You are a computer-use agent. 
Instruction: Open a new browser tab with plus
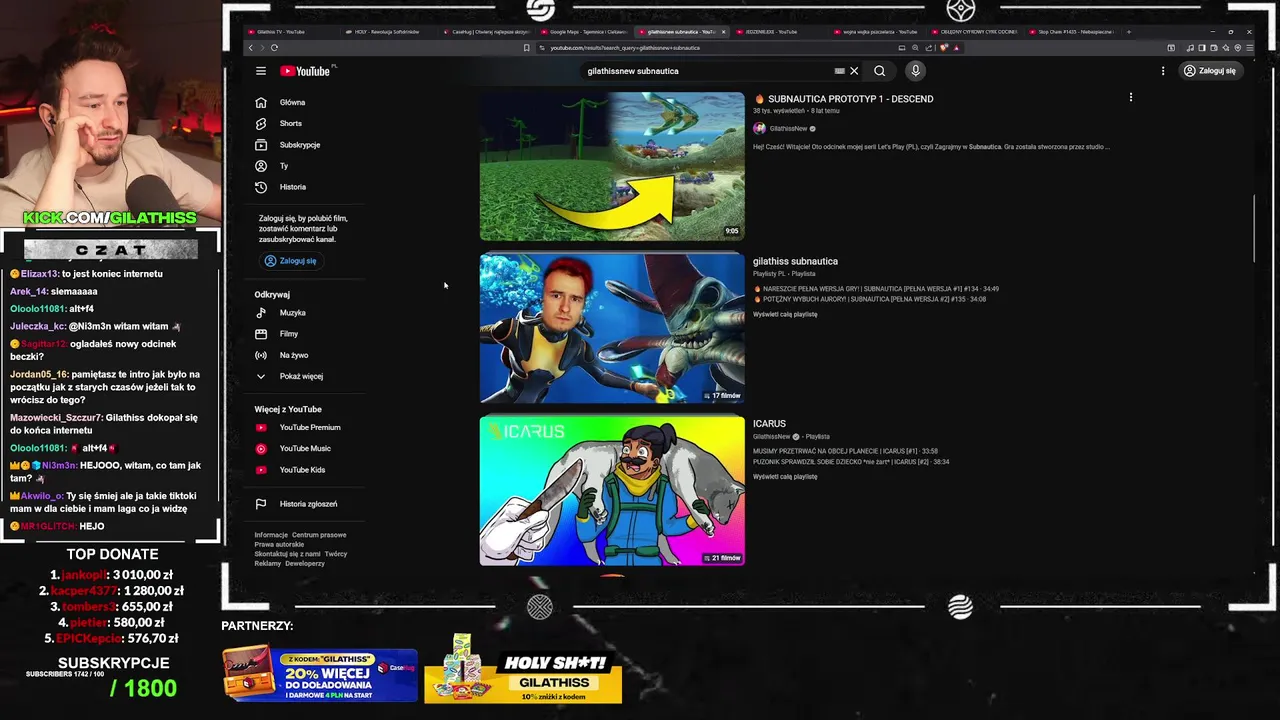click(1128, 32)
